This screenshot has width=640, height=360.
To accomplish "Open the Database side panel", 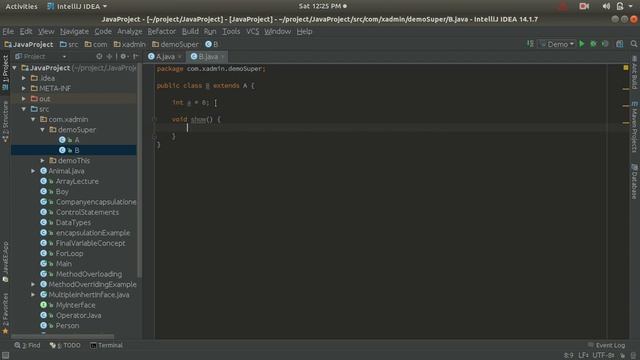I will (x=634, y=181).
